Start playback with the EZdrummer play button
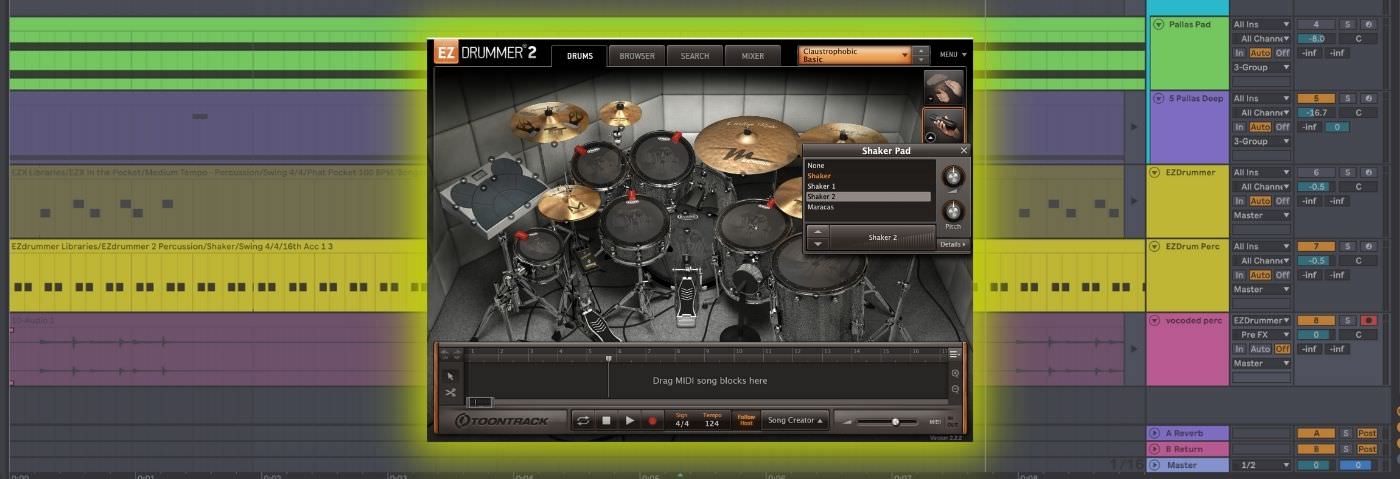 click(630, 420)
